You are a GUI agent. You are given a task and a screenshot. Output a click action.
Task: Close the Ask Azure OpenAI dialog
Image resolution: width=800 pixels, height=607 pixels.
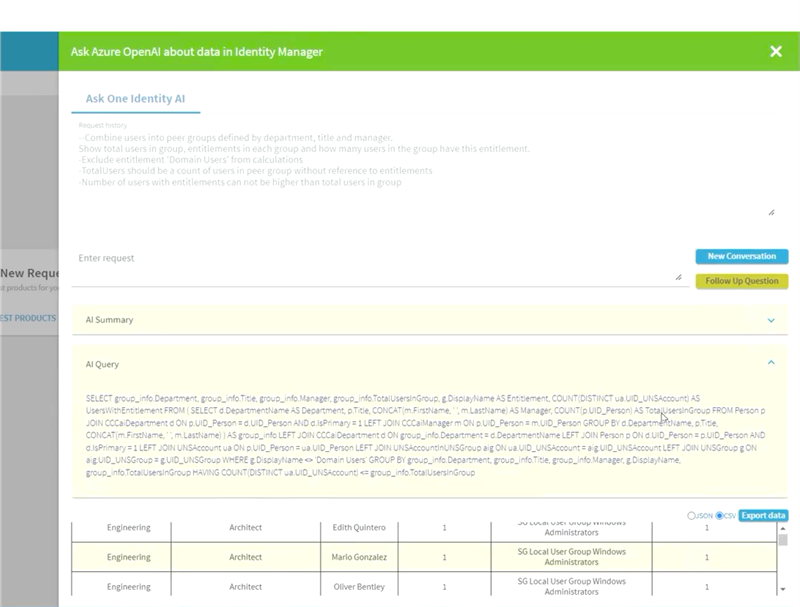point(776,52)
